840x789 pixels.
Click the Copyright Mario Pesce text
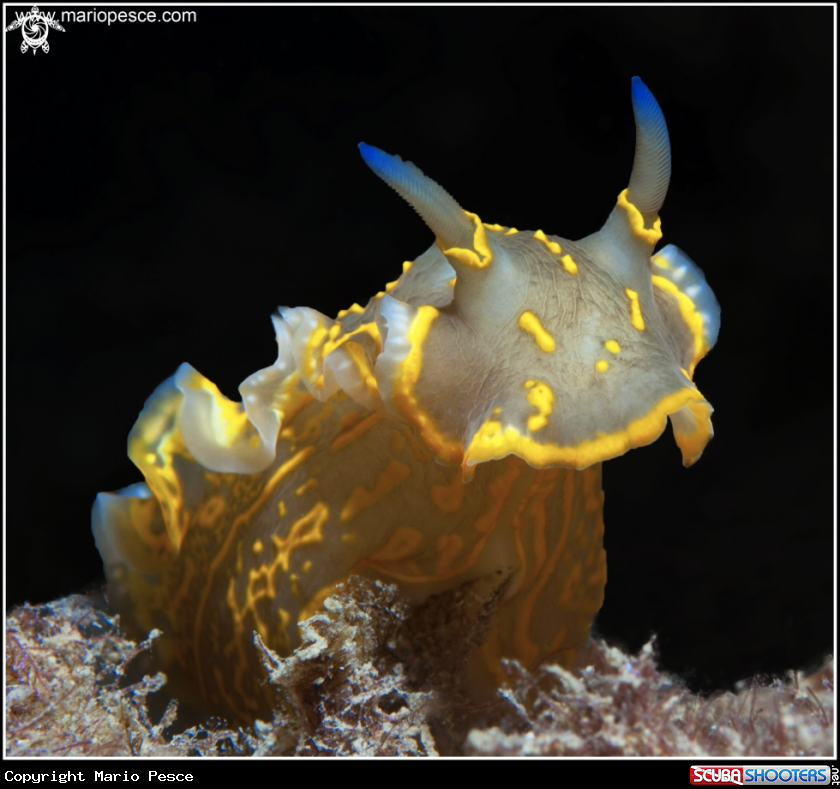coord(99,776)
